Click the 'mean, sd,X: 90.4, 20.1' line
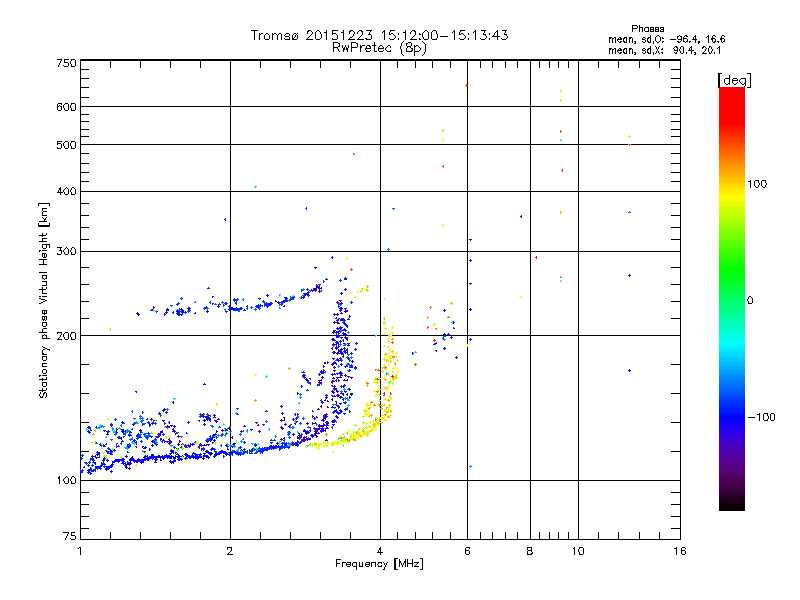This screenshot has width=800, height=600. point(664,50)
